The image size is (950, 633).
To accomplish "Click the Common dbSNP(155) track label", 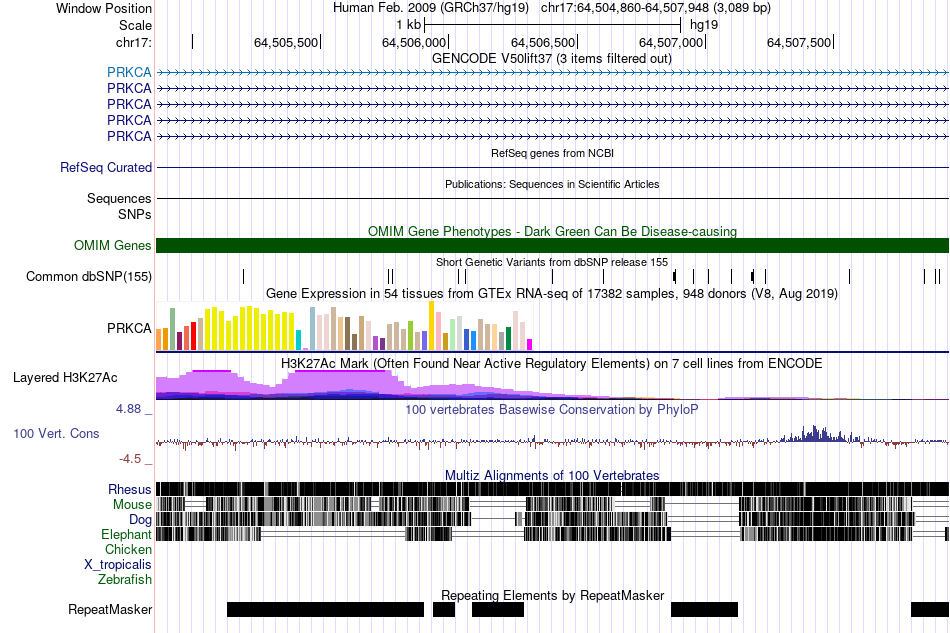I will click(x=88, y=276).
